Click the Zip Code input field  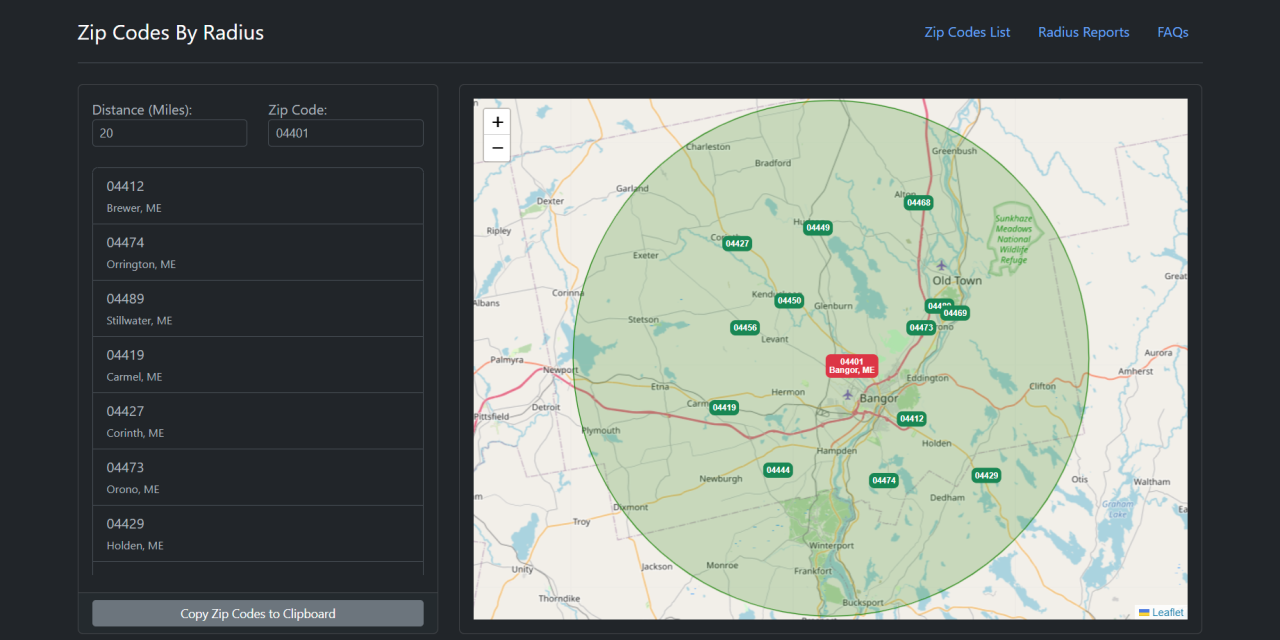pos(345,132)
